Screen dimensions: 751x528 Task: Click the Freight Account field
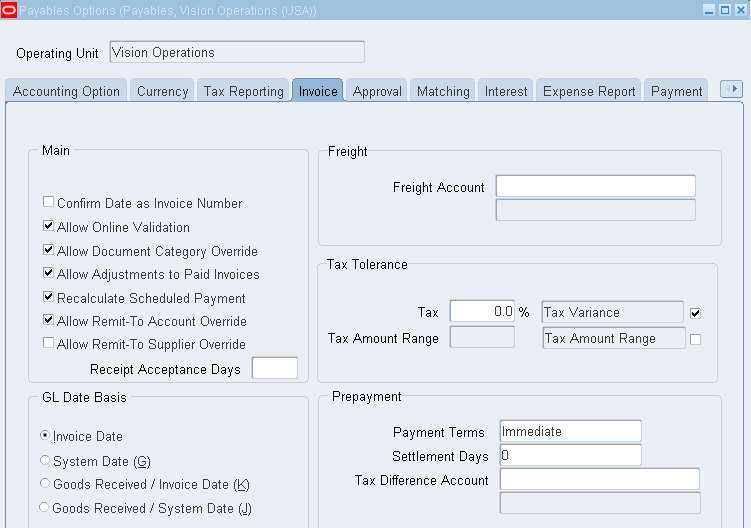coord(595,187)
